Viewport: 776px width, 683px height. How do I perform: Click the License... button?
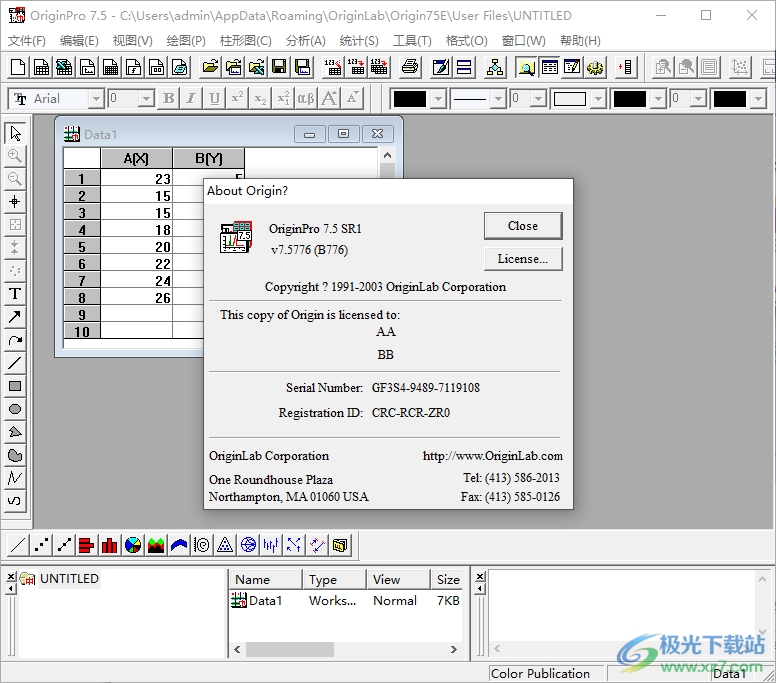(523, 259)
